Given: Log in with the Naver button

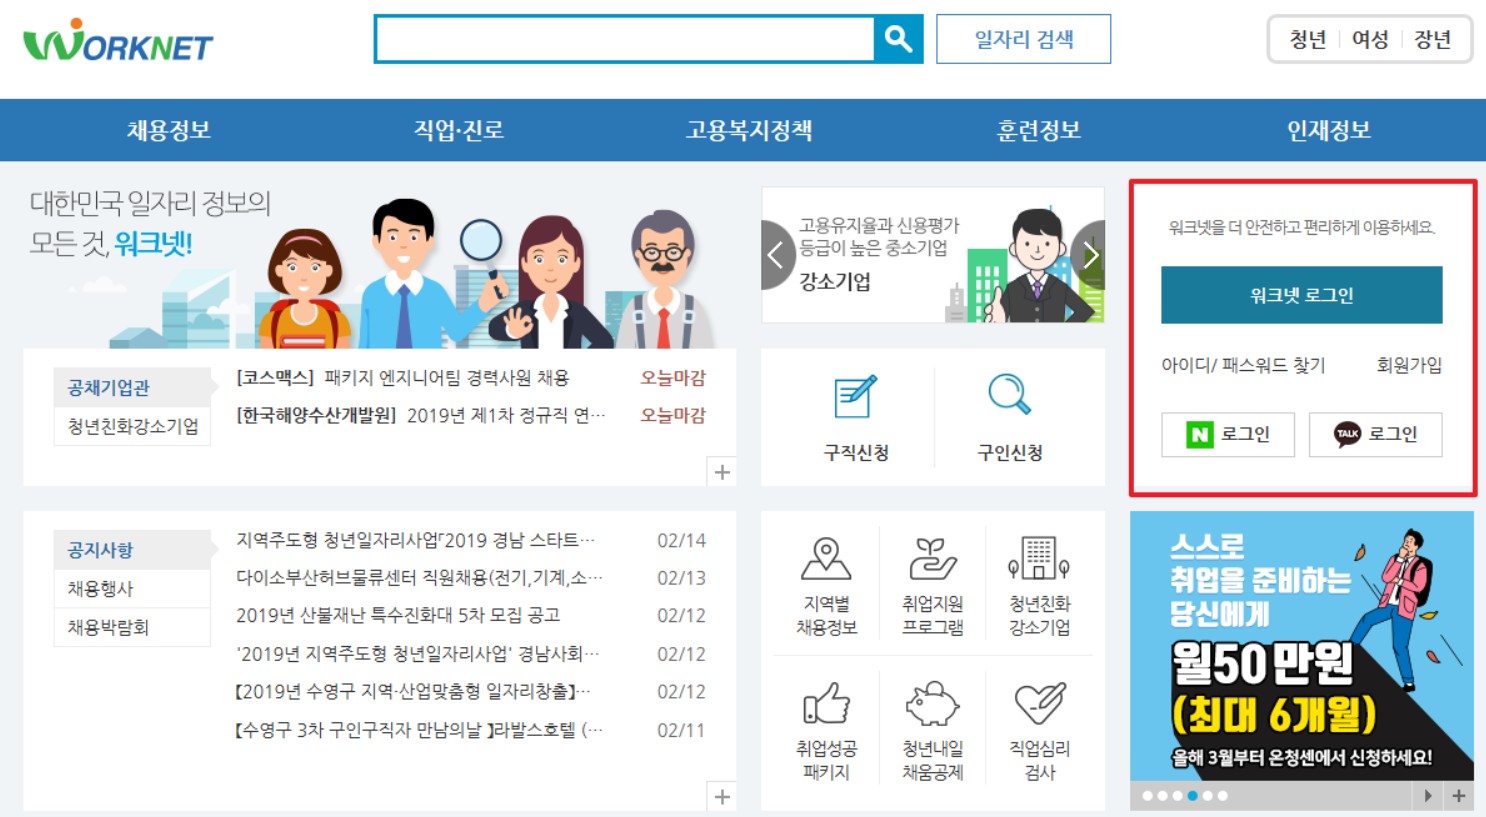Looking at the screenshot, I should coord(1228,434).
